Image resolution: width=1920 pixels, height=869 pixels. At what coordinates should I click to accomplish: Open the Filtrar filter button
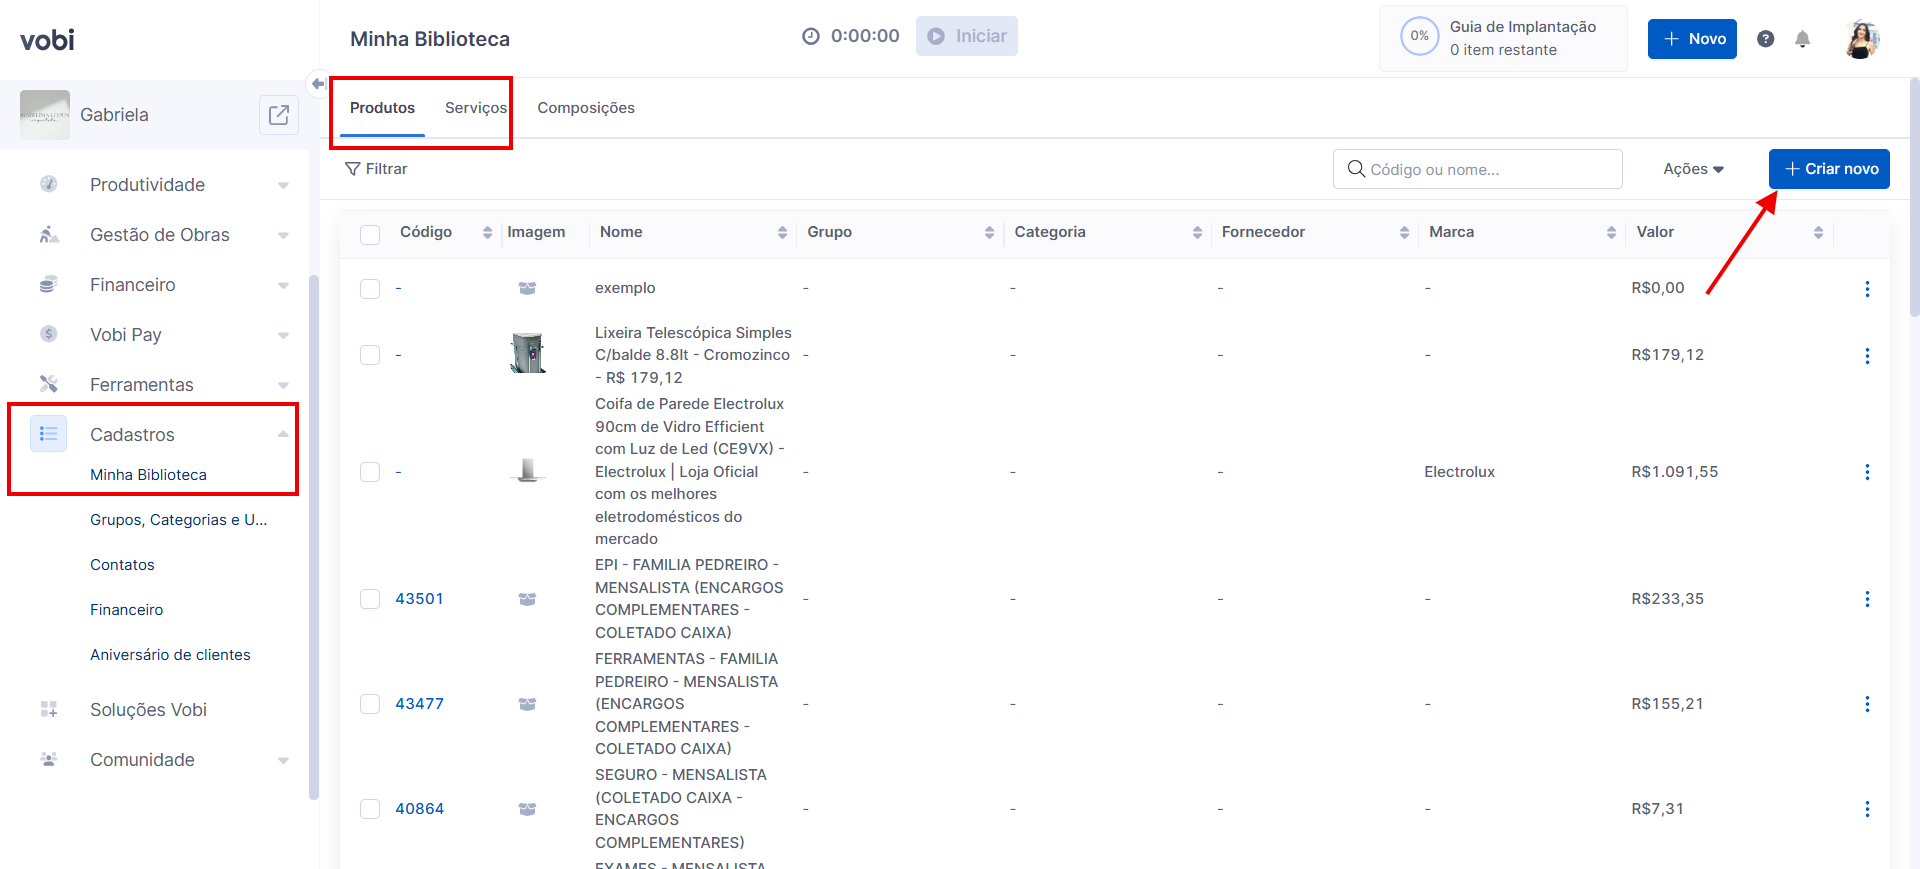tap(376, 169)
